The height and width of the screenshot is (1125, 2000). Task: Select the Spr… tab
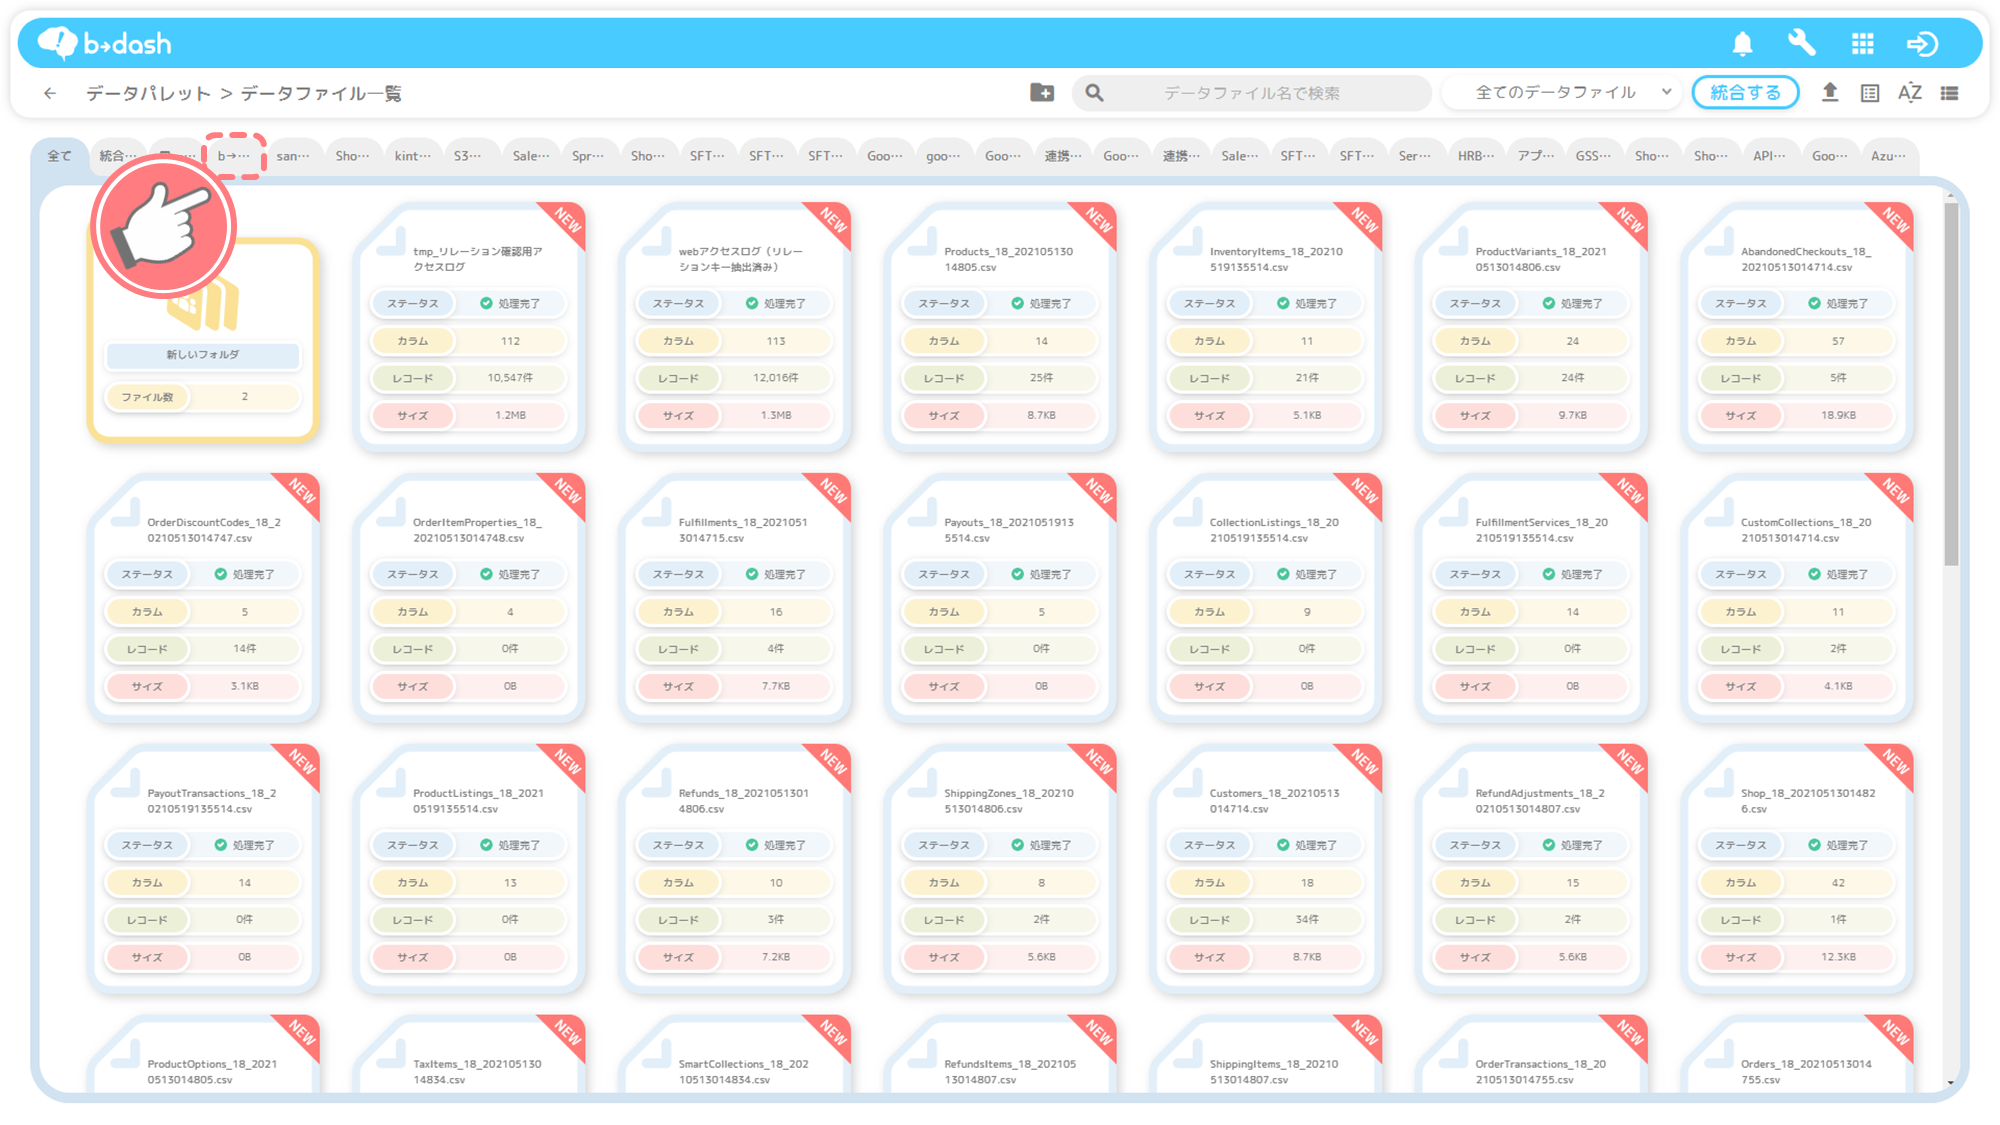click(588, 156)
